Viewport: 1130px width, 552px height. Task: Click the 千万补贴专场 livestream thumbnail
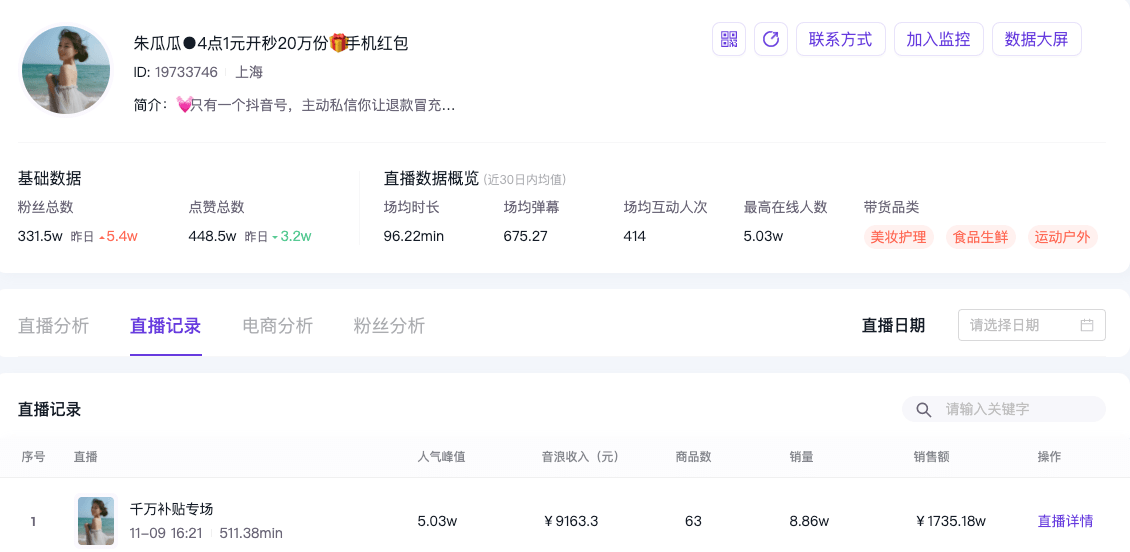96,521
